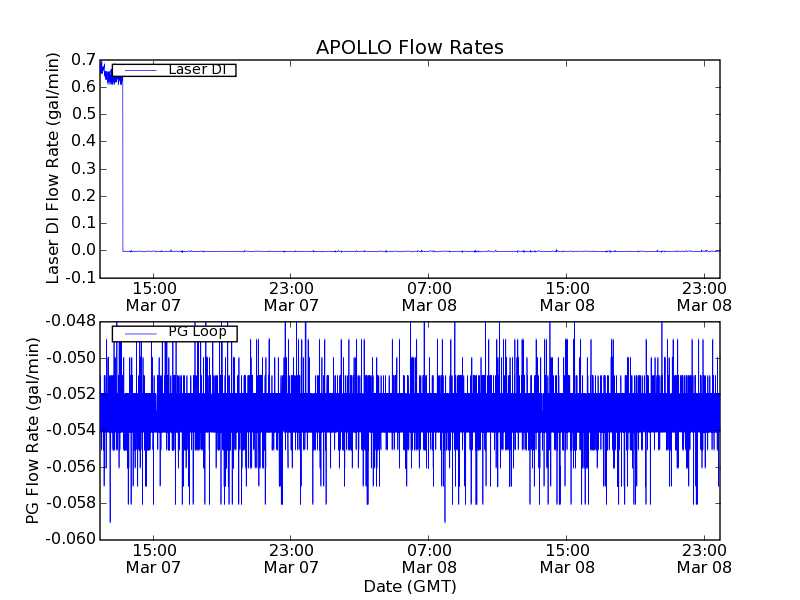Click bottom chart's 15:00 Mar 08 tick label
Screen dimensions: 800x600
tap(567, 558)
